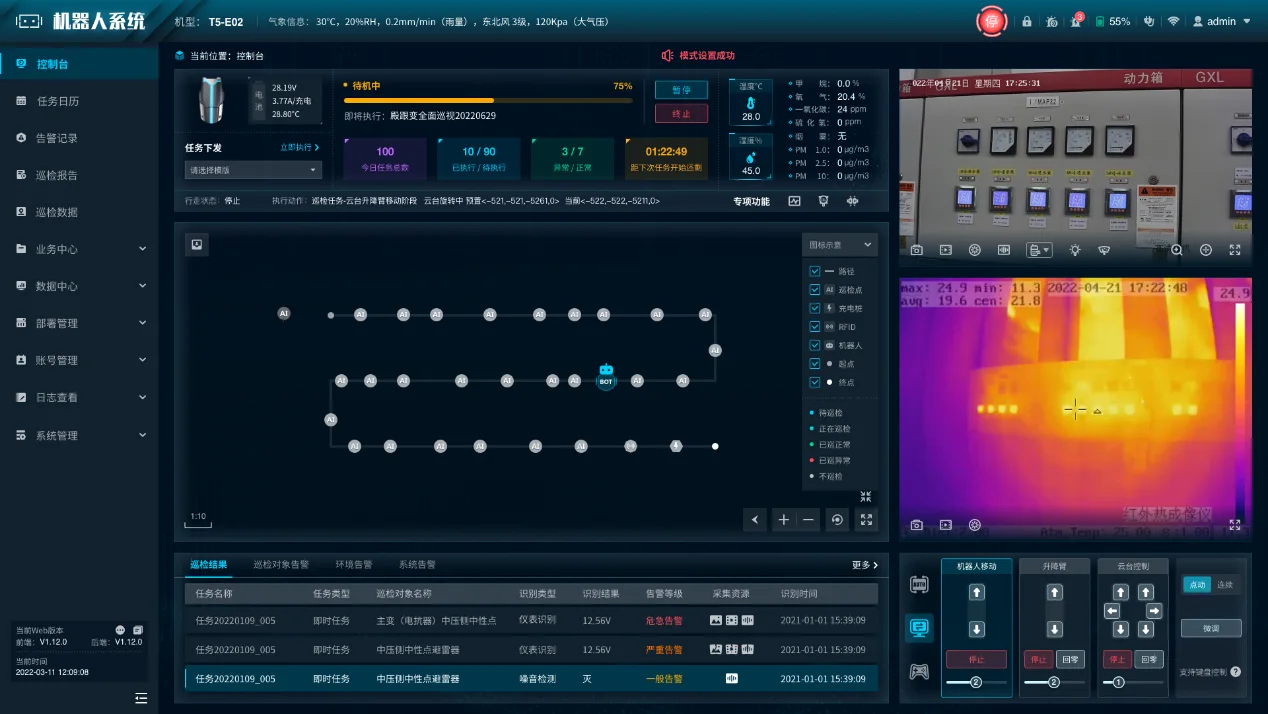Switch to the AUTO control mode icon
The height and width of the screenshot is (714, 1268).
pos(919,584)
